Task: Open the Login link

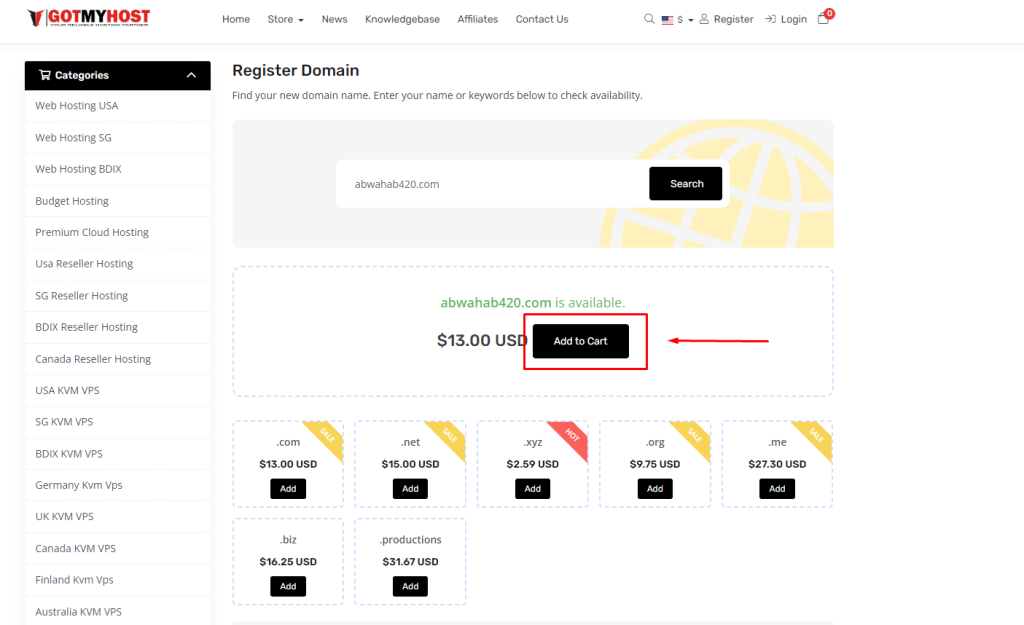Action: click(x=786, y=19)
